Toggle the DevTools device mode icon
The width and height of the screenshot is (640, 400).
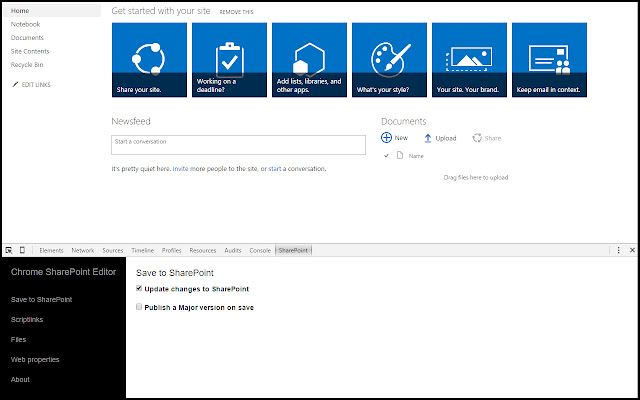coord(22,250)
